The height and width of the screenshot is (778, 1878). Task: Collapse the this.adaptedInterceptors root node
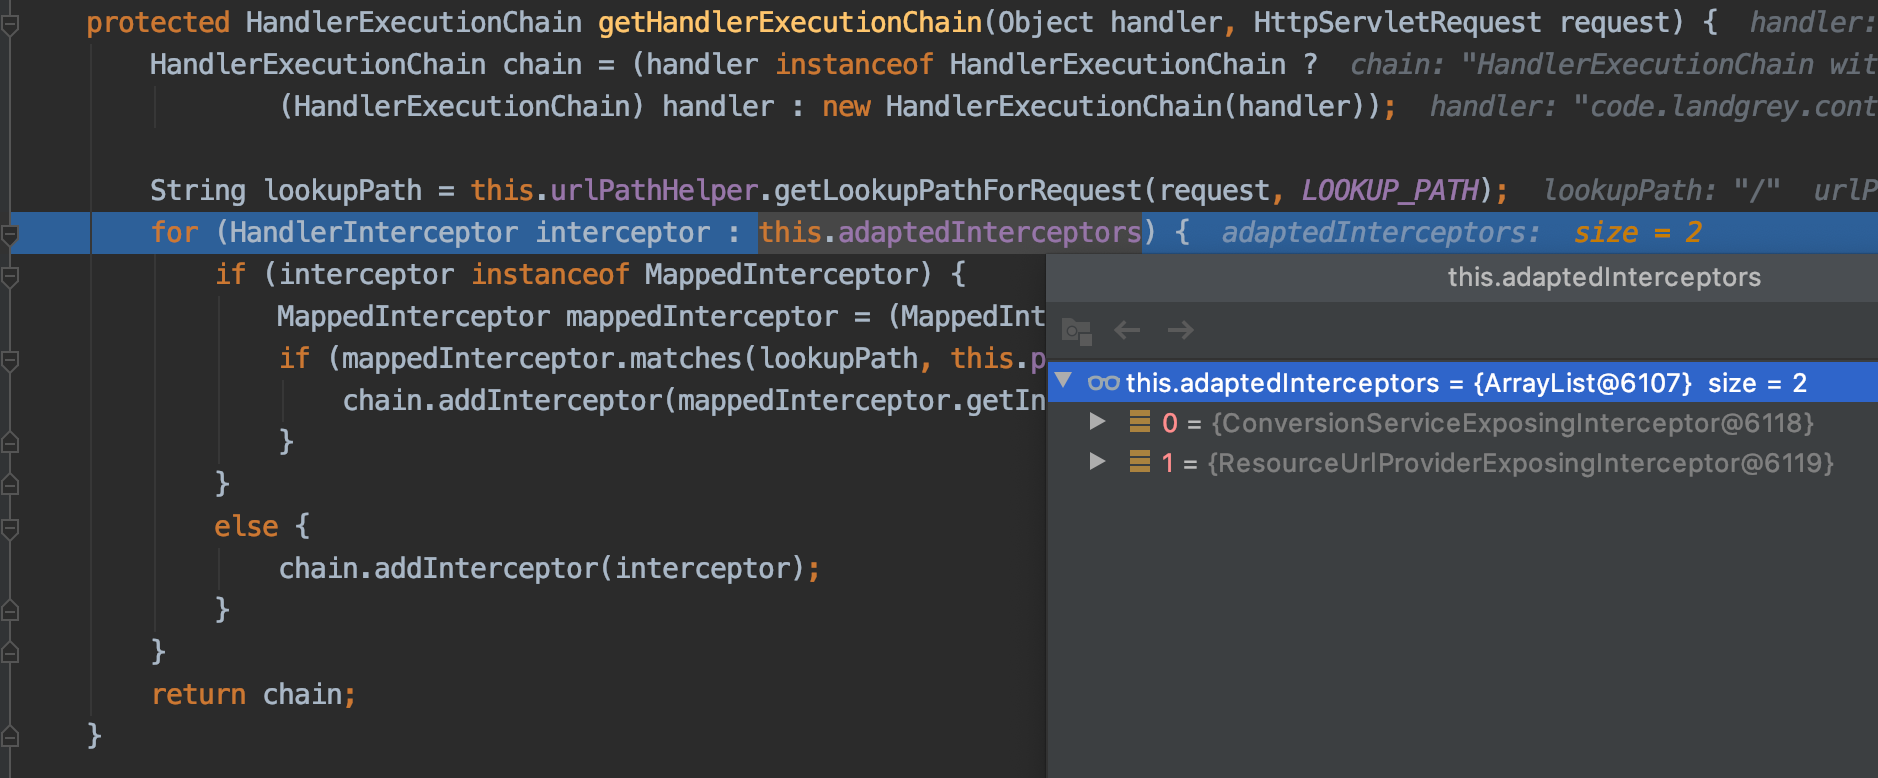1064,380
